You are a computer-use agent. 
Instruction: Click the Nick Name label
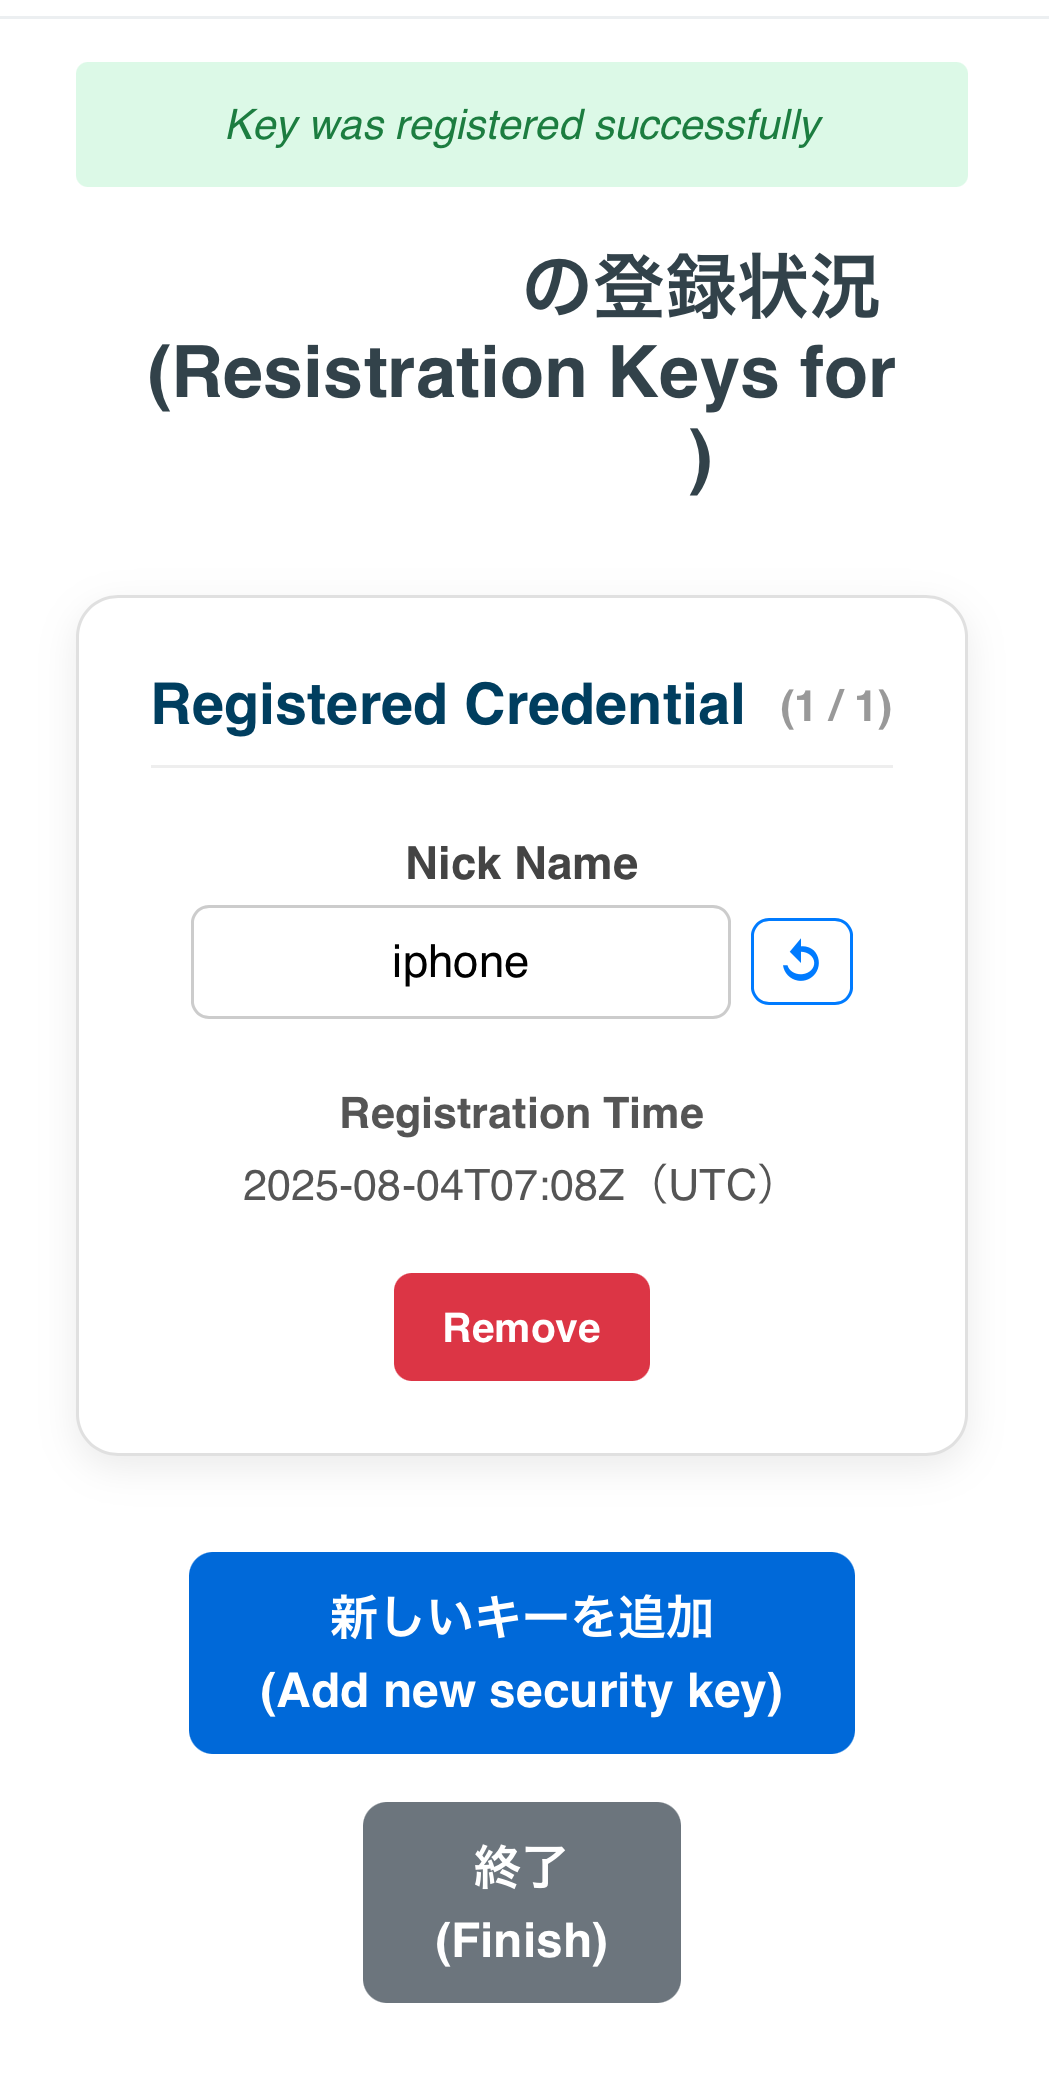tap(521, 863)
